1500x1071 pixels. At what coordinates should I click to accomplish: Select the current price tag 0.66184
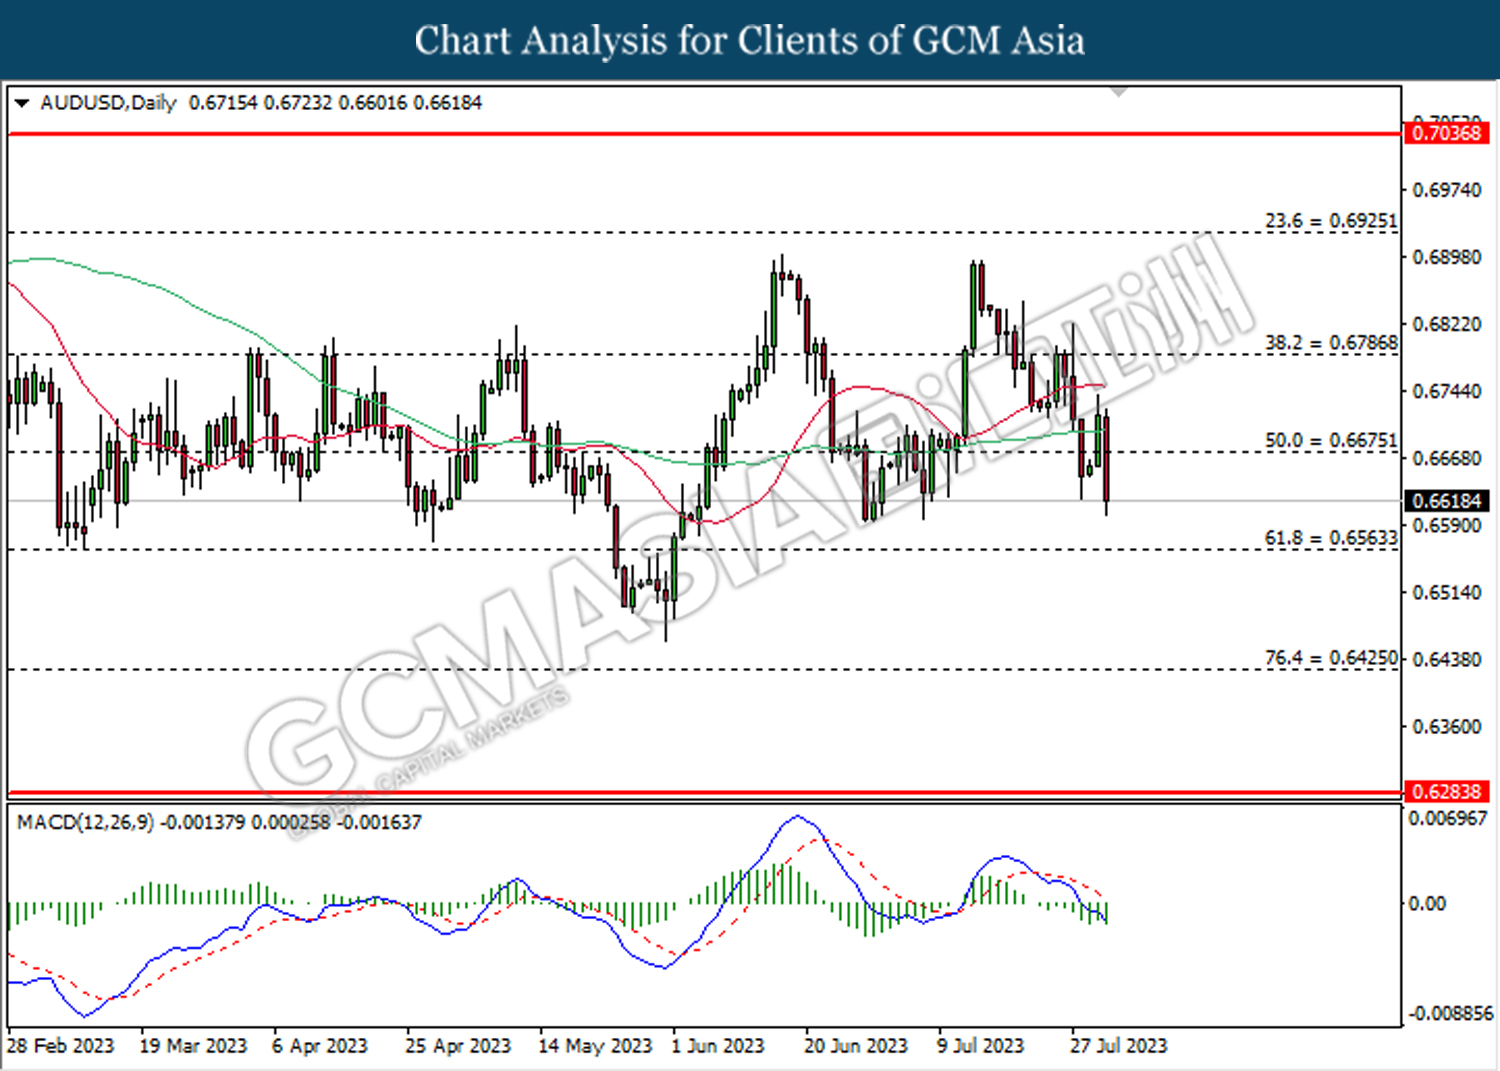pos(1447,501)
